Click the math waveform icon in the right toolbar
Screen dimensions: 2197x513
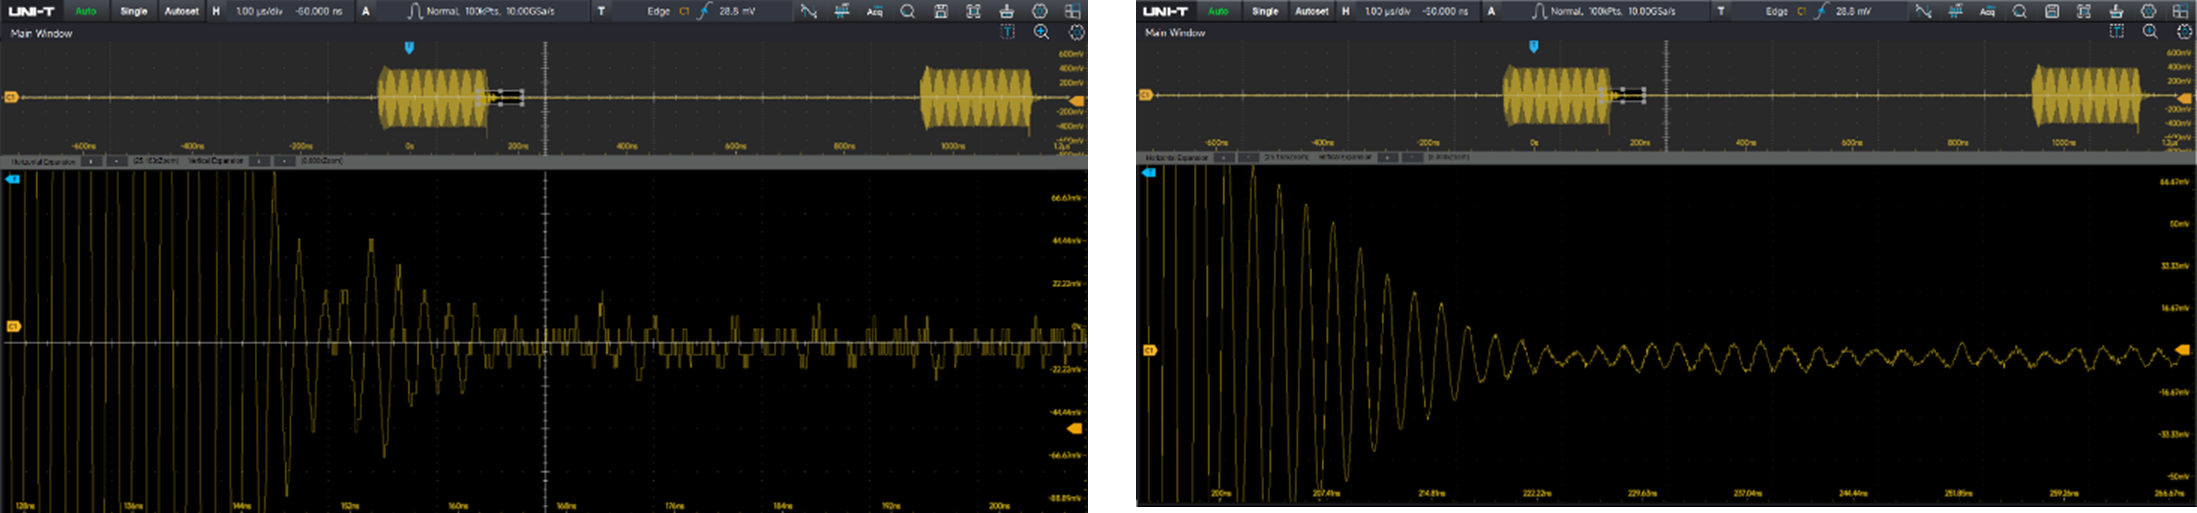(1923, 12)
